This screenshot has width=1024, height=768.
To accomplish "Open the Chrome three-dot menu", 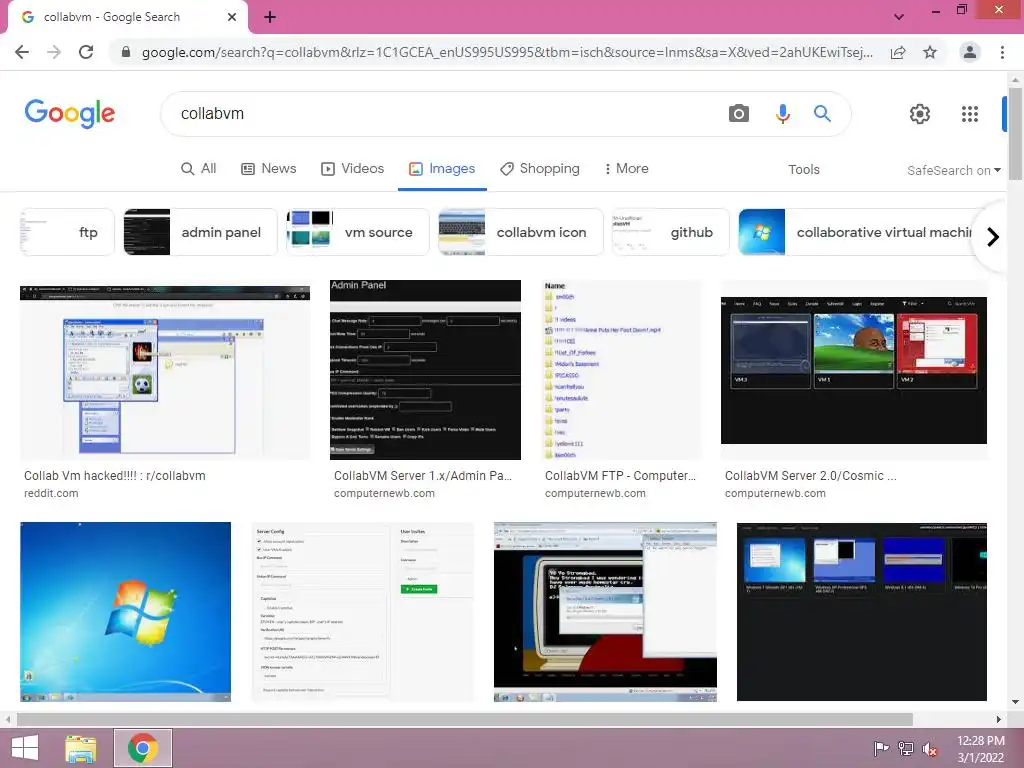I will click(x=1002, y=52).
